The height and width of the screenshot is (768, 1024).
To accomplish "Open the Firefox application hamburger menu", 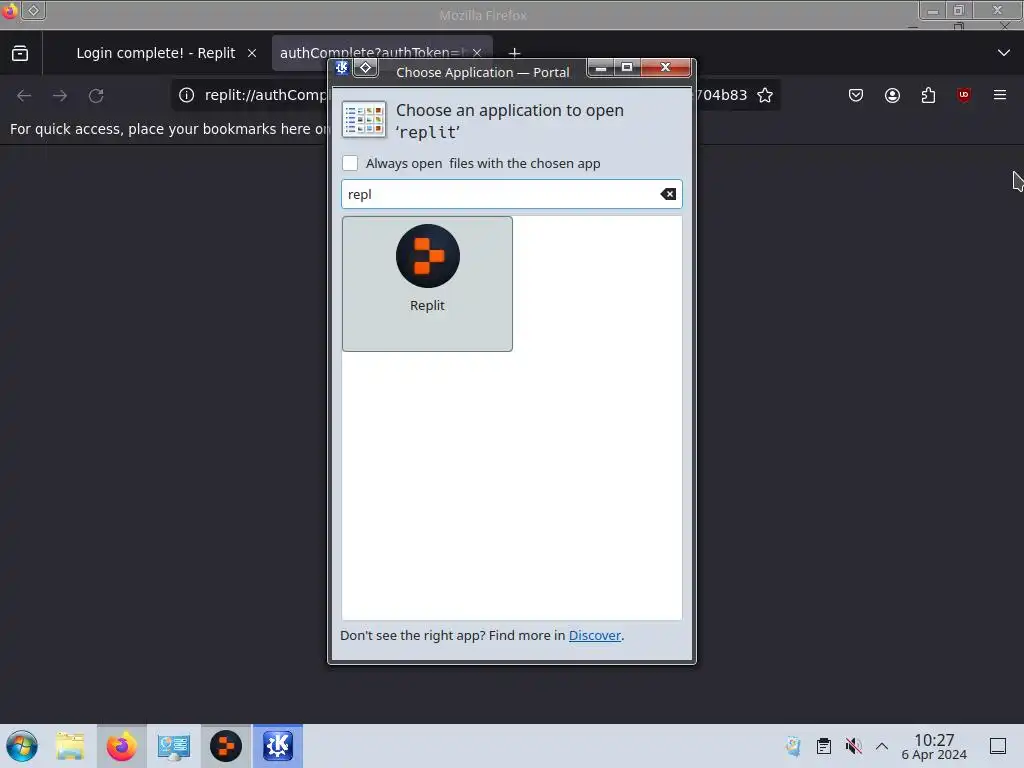I will (1000, 95).
